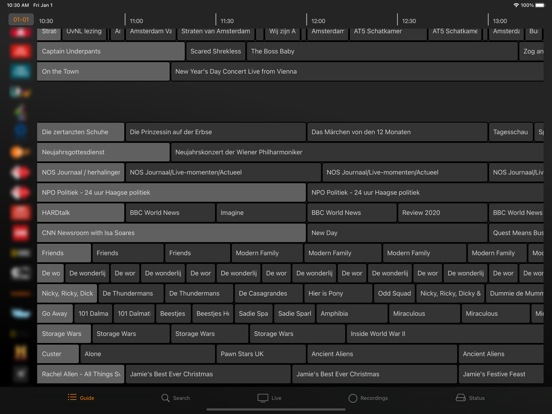Select Neujahrsgottesdienst program
552x414 pixels.
[x=103, y=152]
